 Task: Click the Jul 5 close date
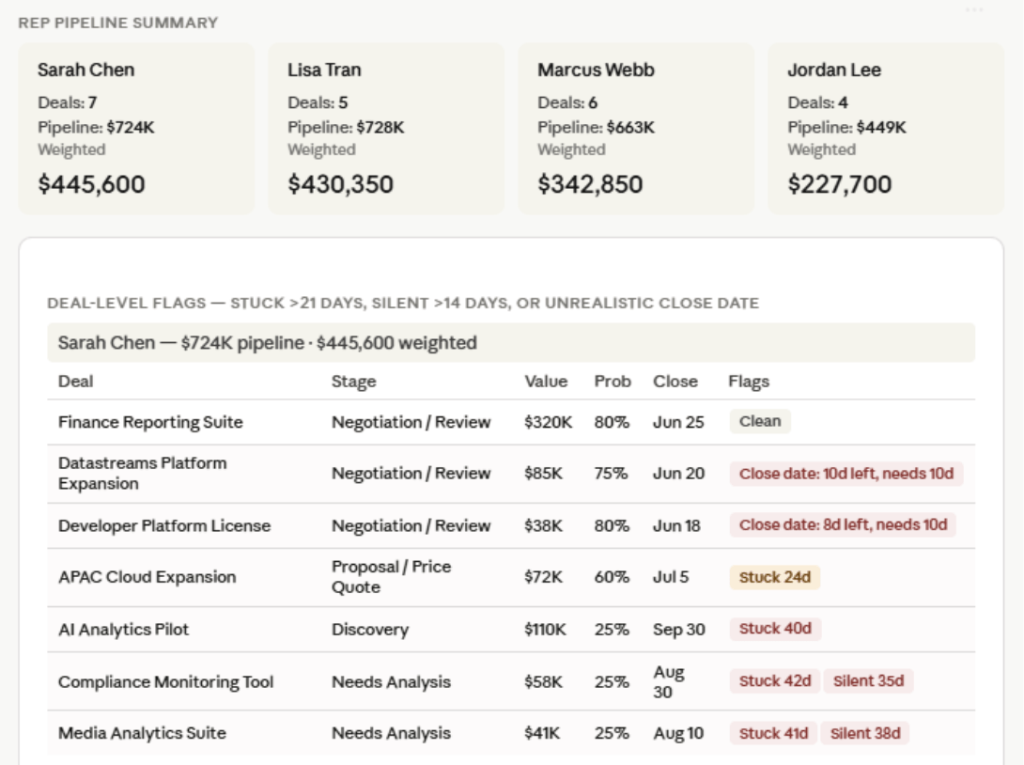pyautogui.click(x=671, y=577)
